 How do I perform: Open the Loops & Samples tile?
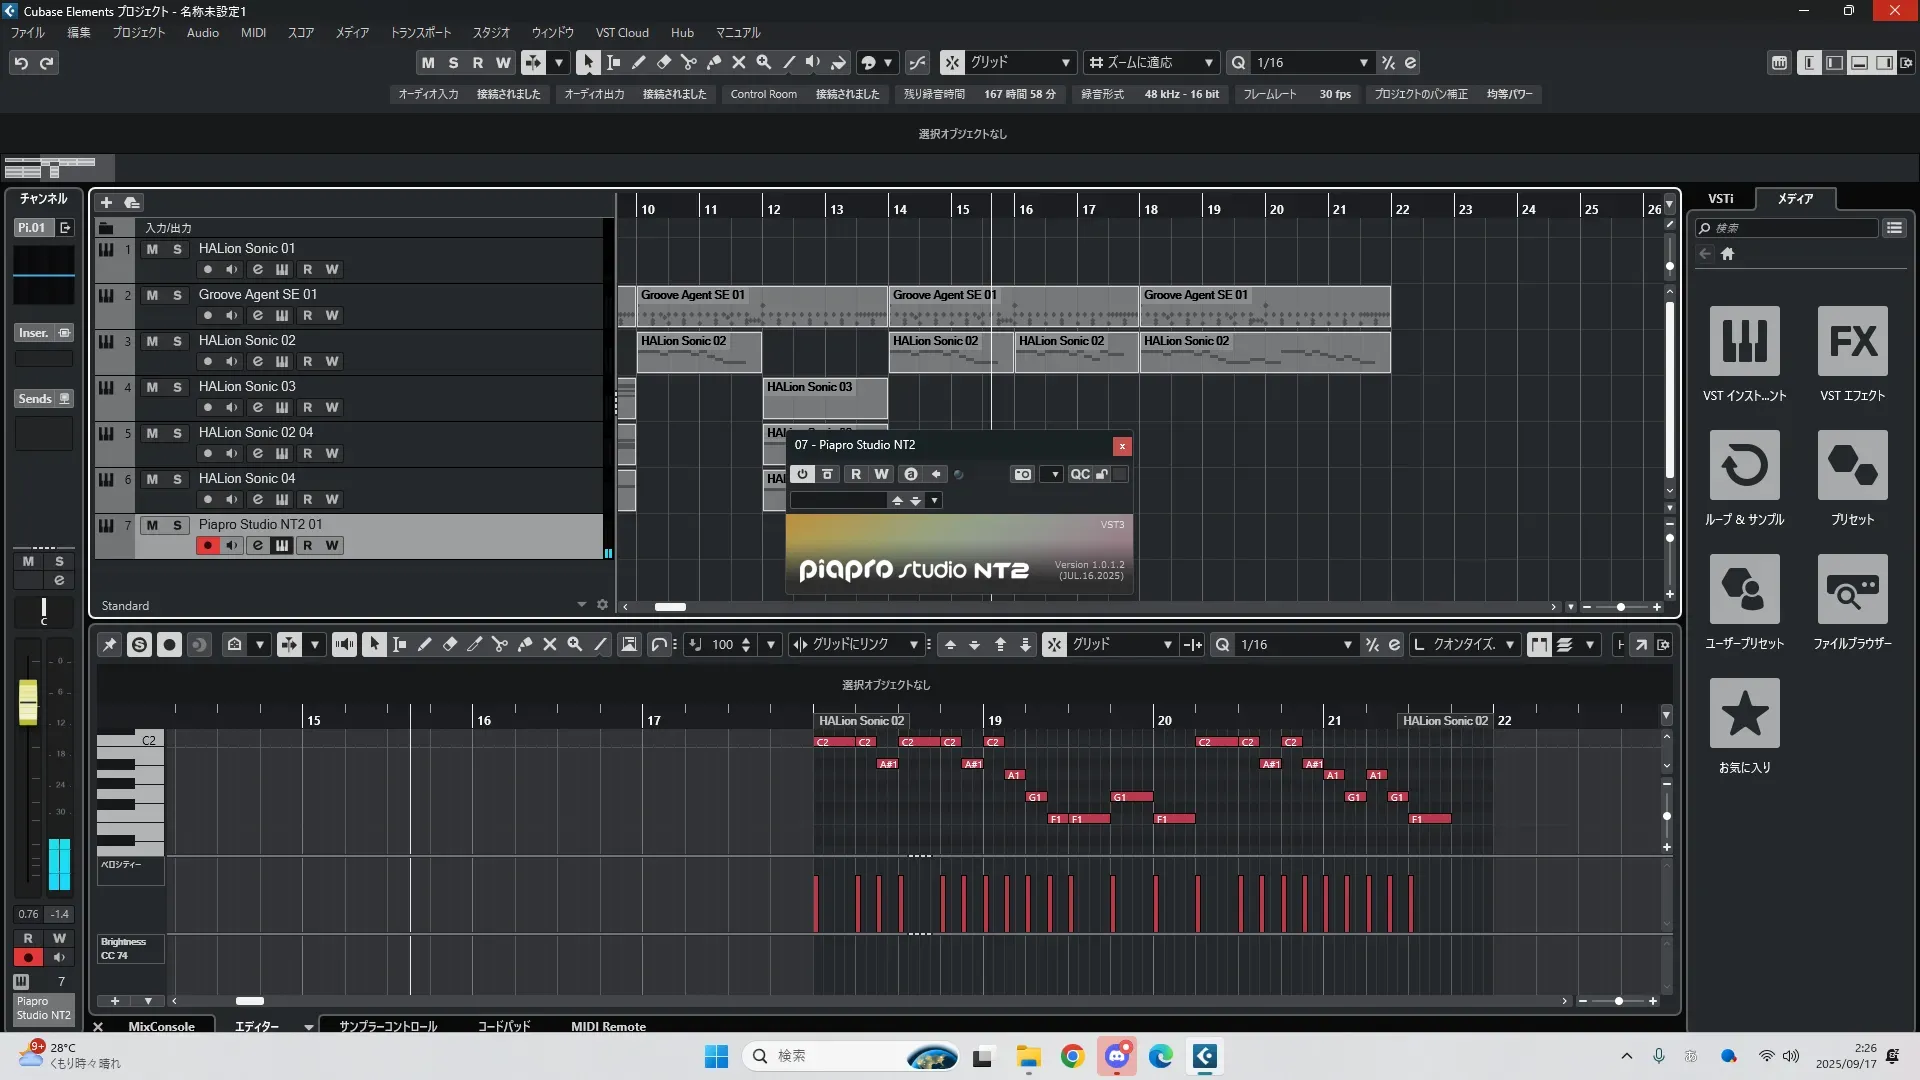click(x=1744, y=465)
